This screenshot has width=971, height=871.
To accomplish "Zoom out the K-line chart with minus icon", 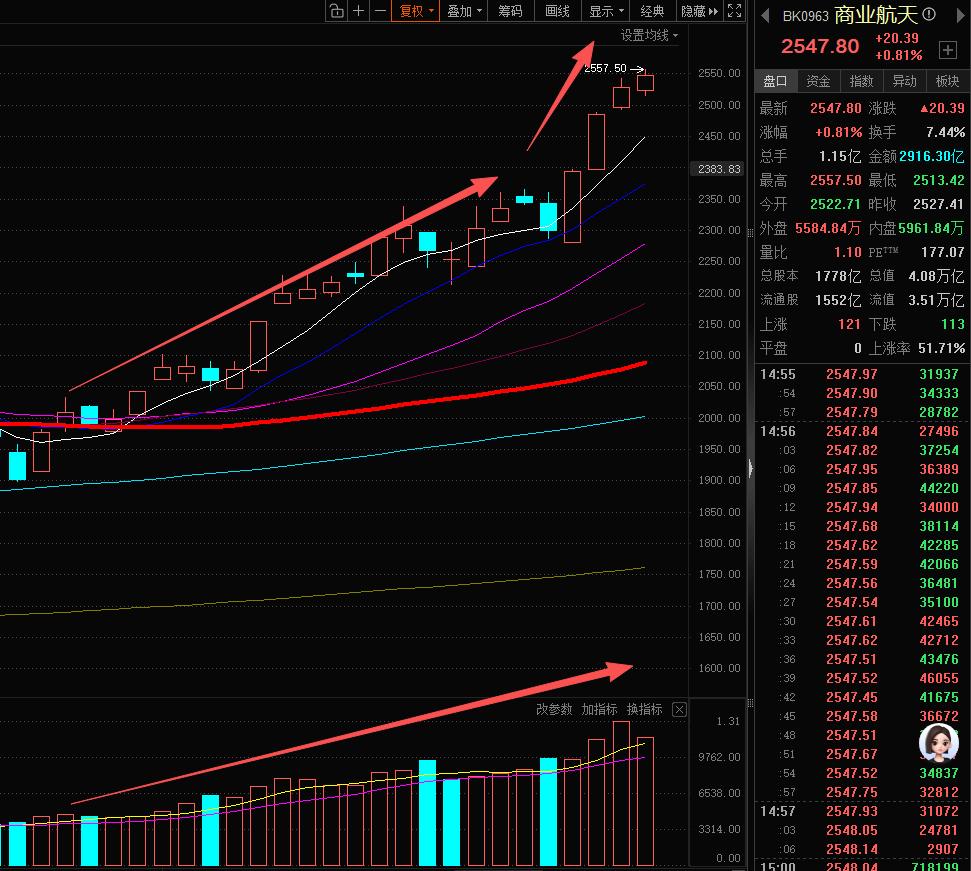I will (x=380, y=11).
